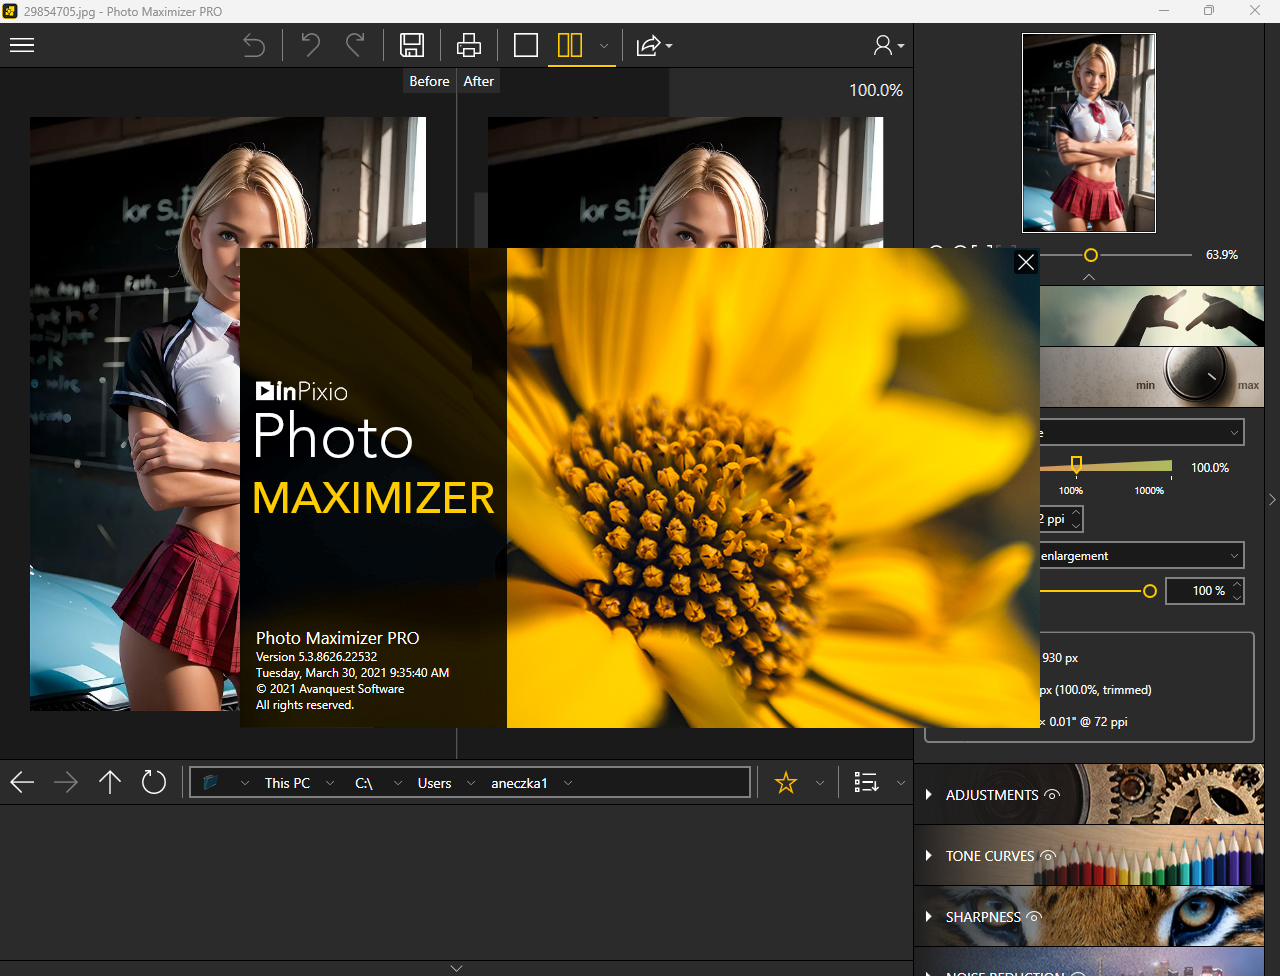Collapse the navigator preview chevron
1280x976 pixels.
pyautogui.click(x=1089, y=277)
